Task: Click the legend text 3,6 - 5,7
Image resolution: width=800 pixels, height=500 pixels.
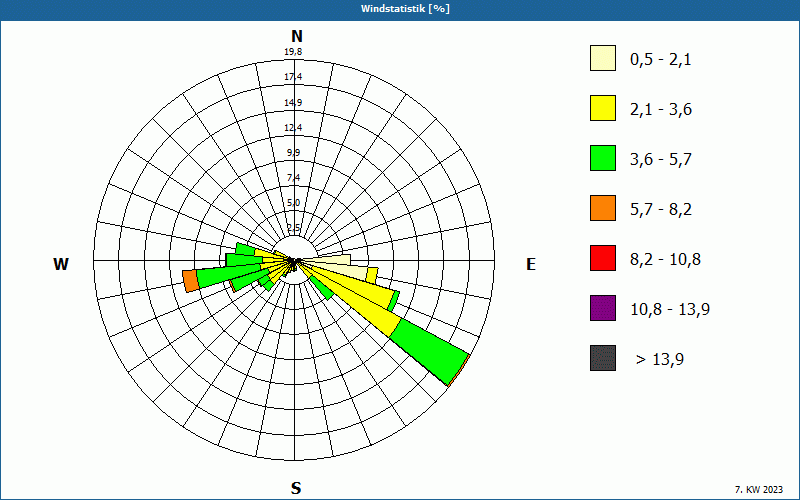Action: 661,160
